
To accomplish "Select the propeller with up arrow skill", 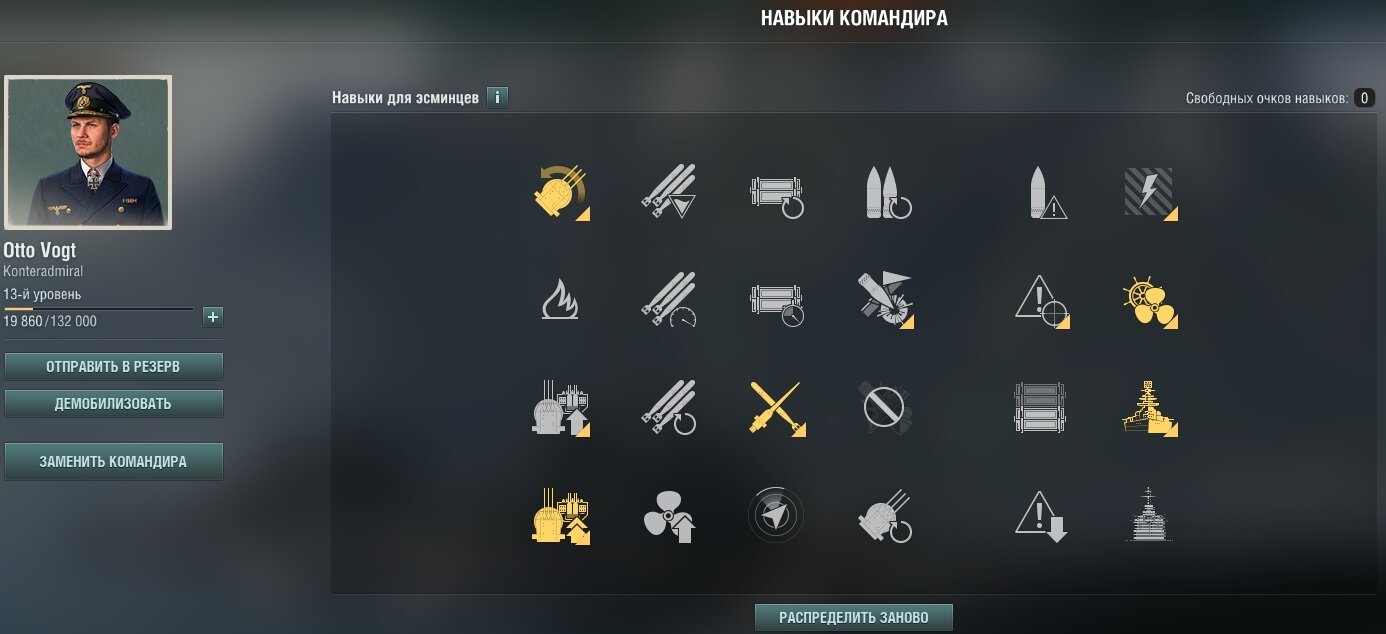I will pos(669,517).
